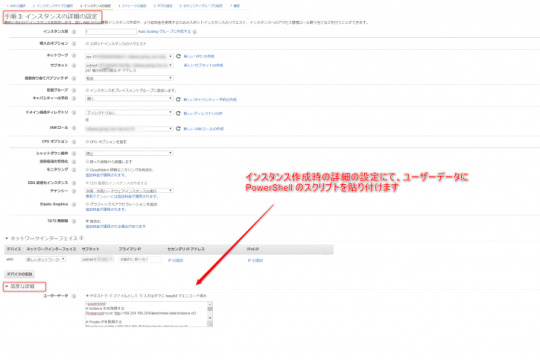
Task: Check the base64 エンコード済み option
Action: [141, 296]
